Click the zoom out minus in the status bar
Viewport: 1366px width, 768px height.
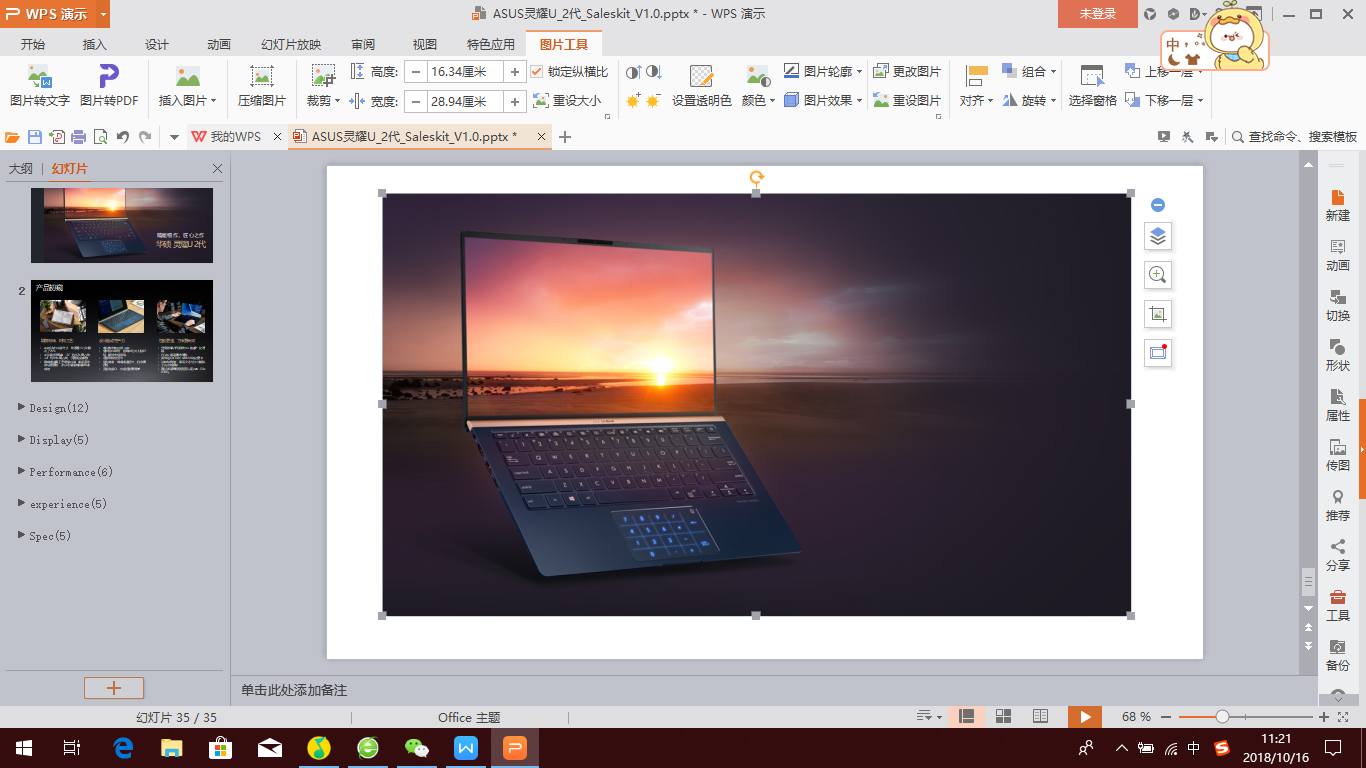tap(1168, 717)
